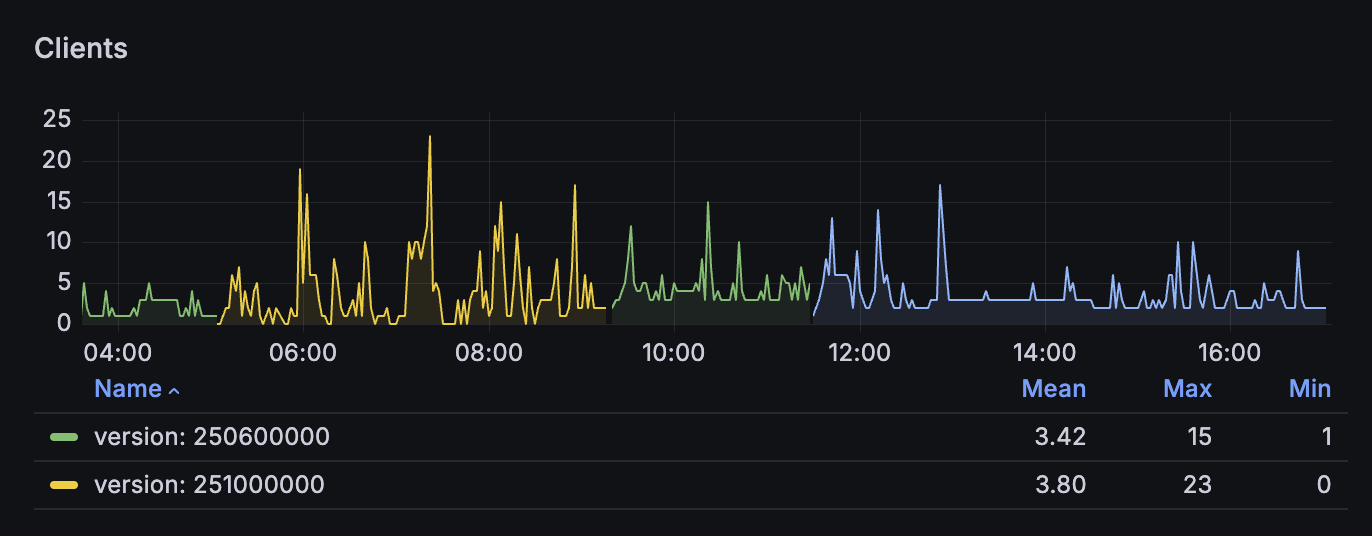The height and width of the screenshot is (536, 1372).
Task: Click the green peak reaching 15 after 10:00
Action: coord(708,203)
